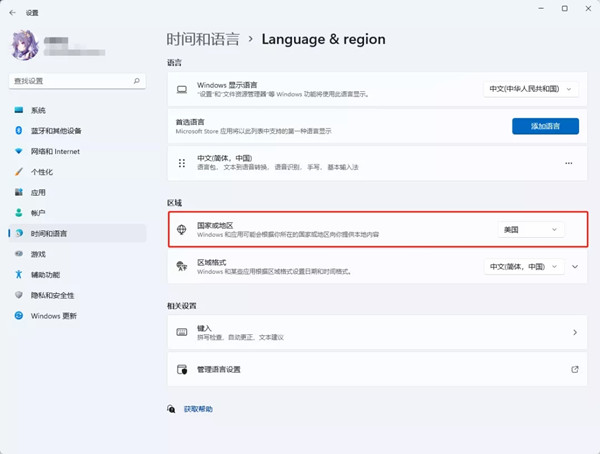Open 管理语言设置 row
600x454 pixels.
pyautogui.click(x=377, y=369)
